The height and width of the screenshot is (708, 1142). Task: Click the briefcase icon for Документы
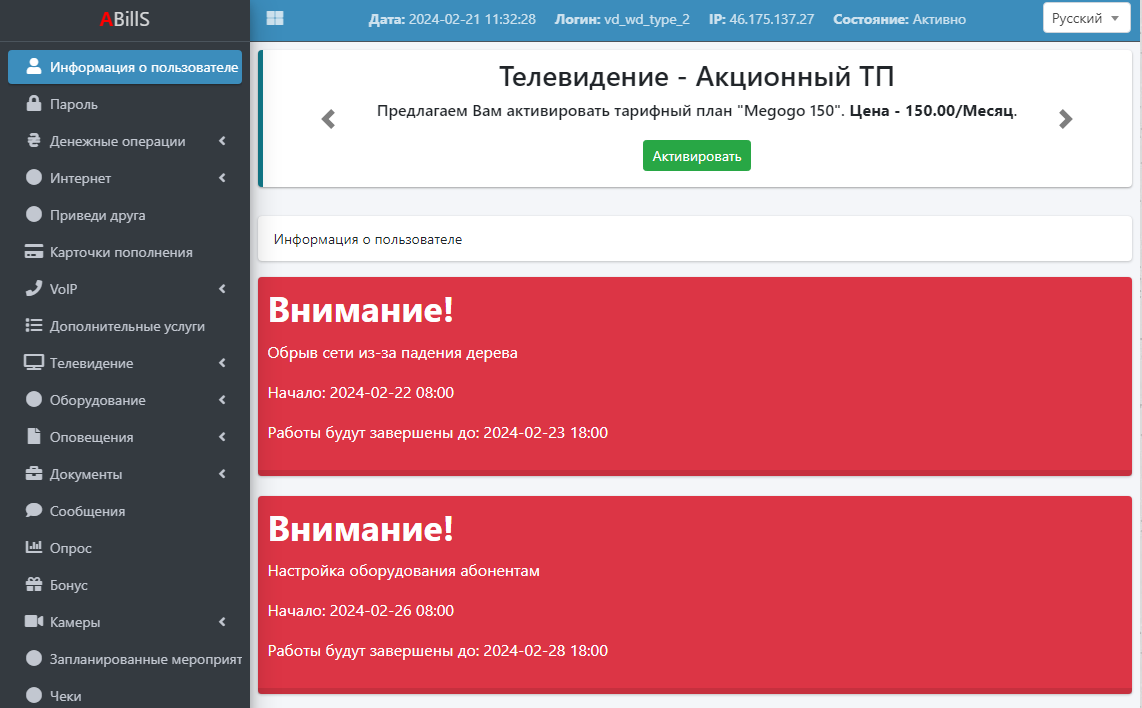tap(34, 474)
